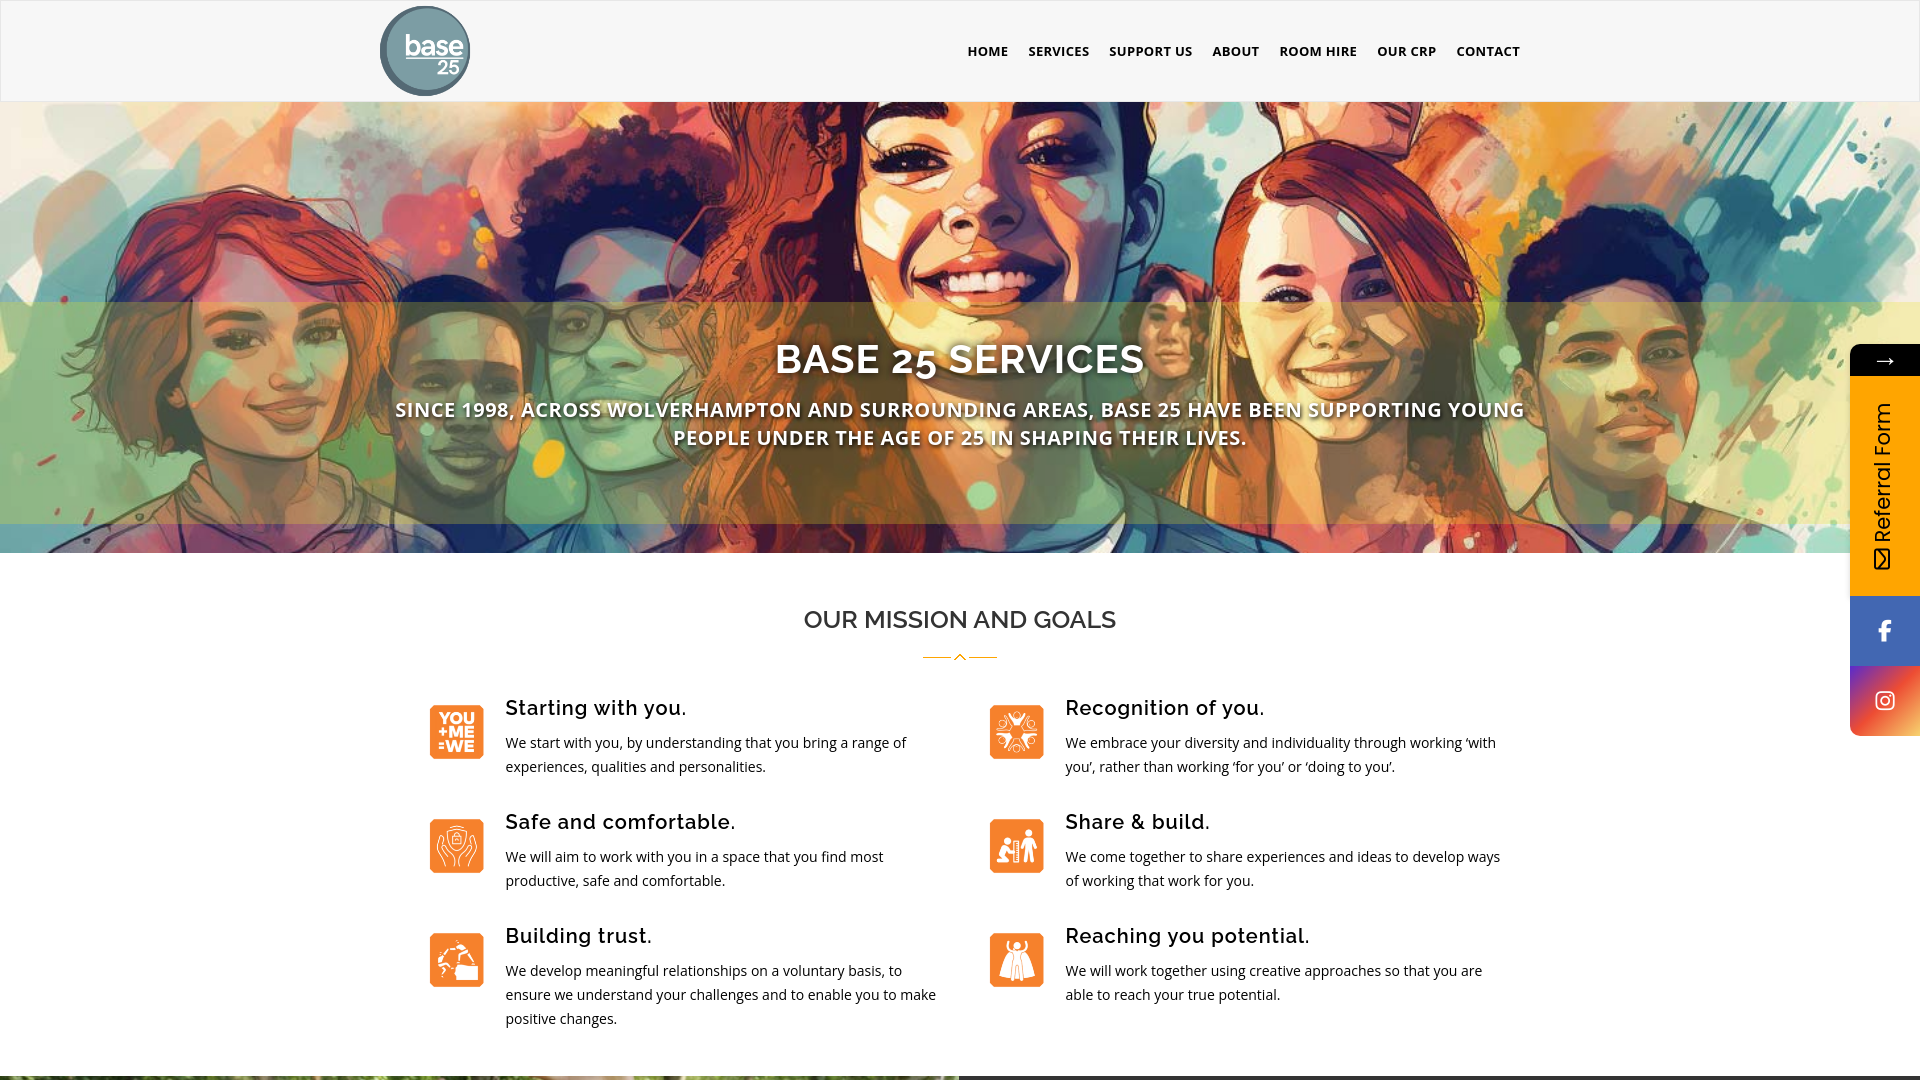The width and height of the screenshot is (1920, 1080).
Task: Click the 'We start with you' paragraph
Action: 706,755
